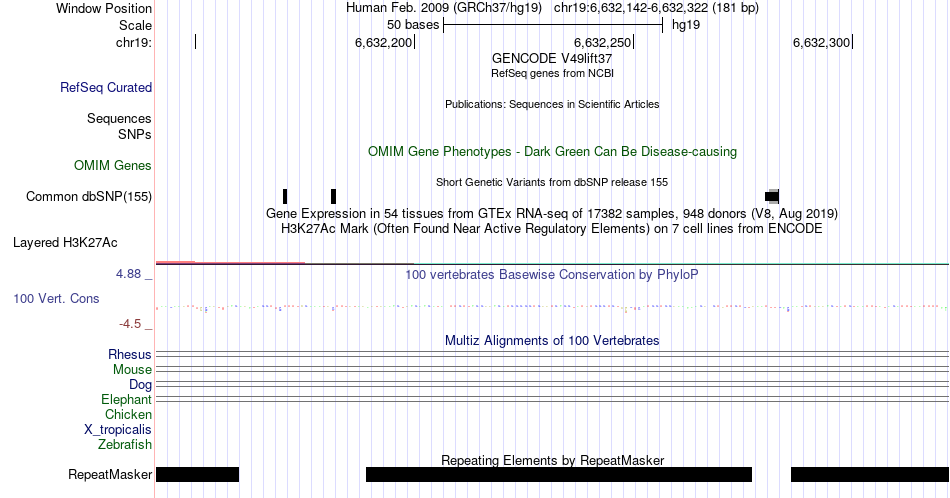Click the second dbSNP variant marker from the left

coord(333,196)
